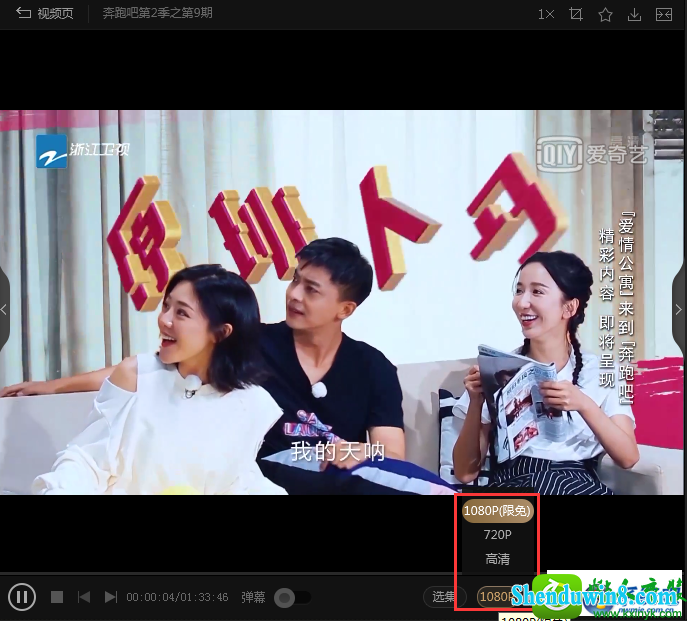Select 720P quality option

coord(497,535)
